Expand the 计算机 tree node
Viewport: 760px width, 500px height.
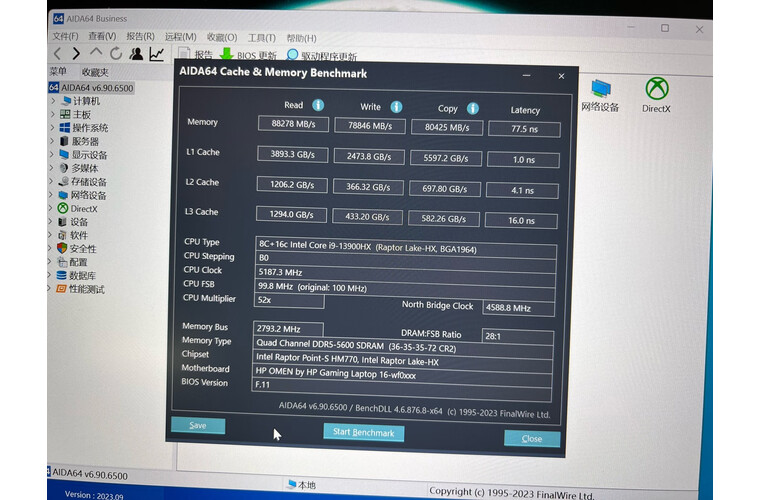(53, 101)
